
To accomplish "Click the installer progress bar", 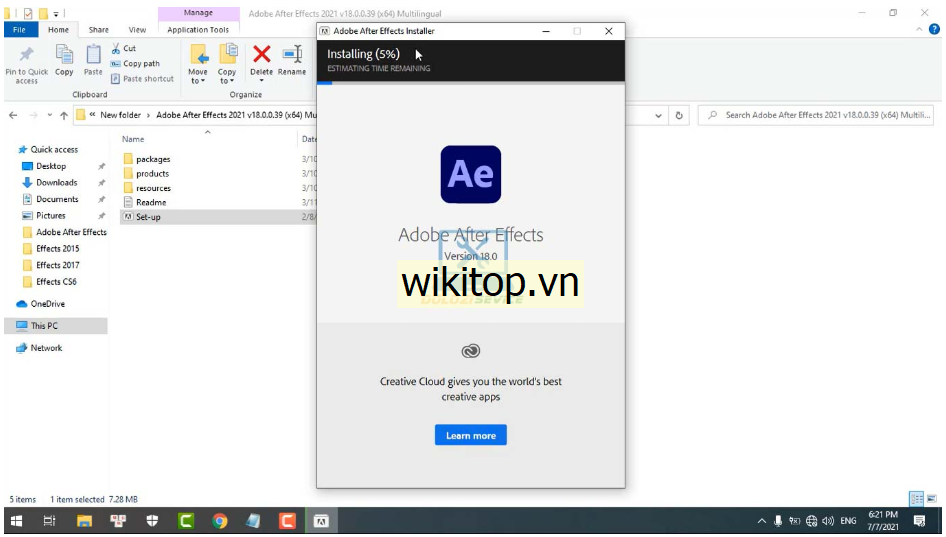I will click(x=471, y=83).
